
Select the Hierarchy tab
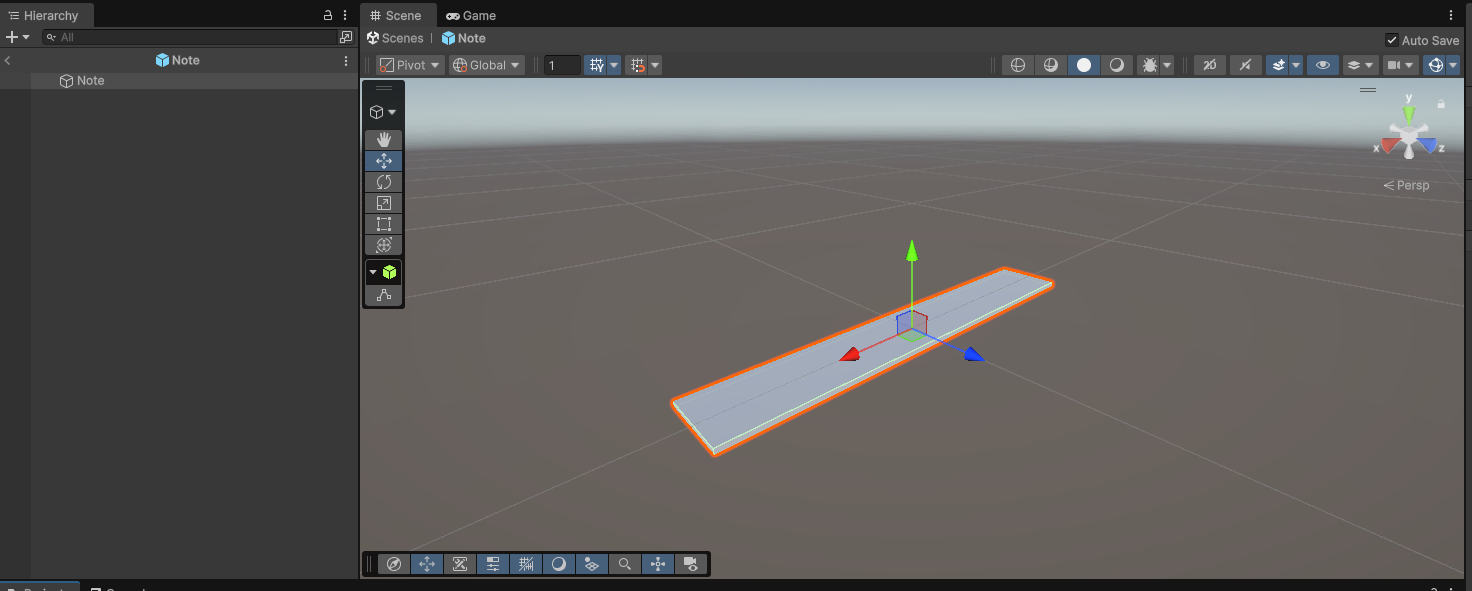tap(44, 16)
